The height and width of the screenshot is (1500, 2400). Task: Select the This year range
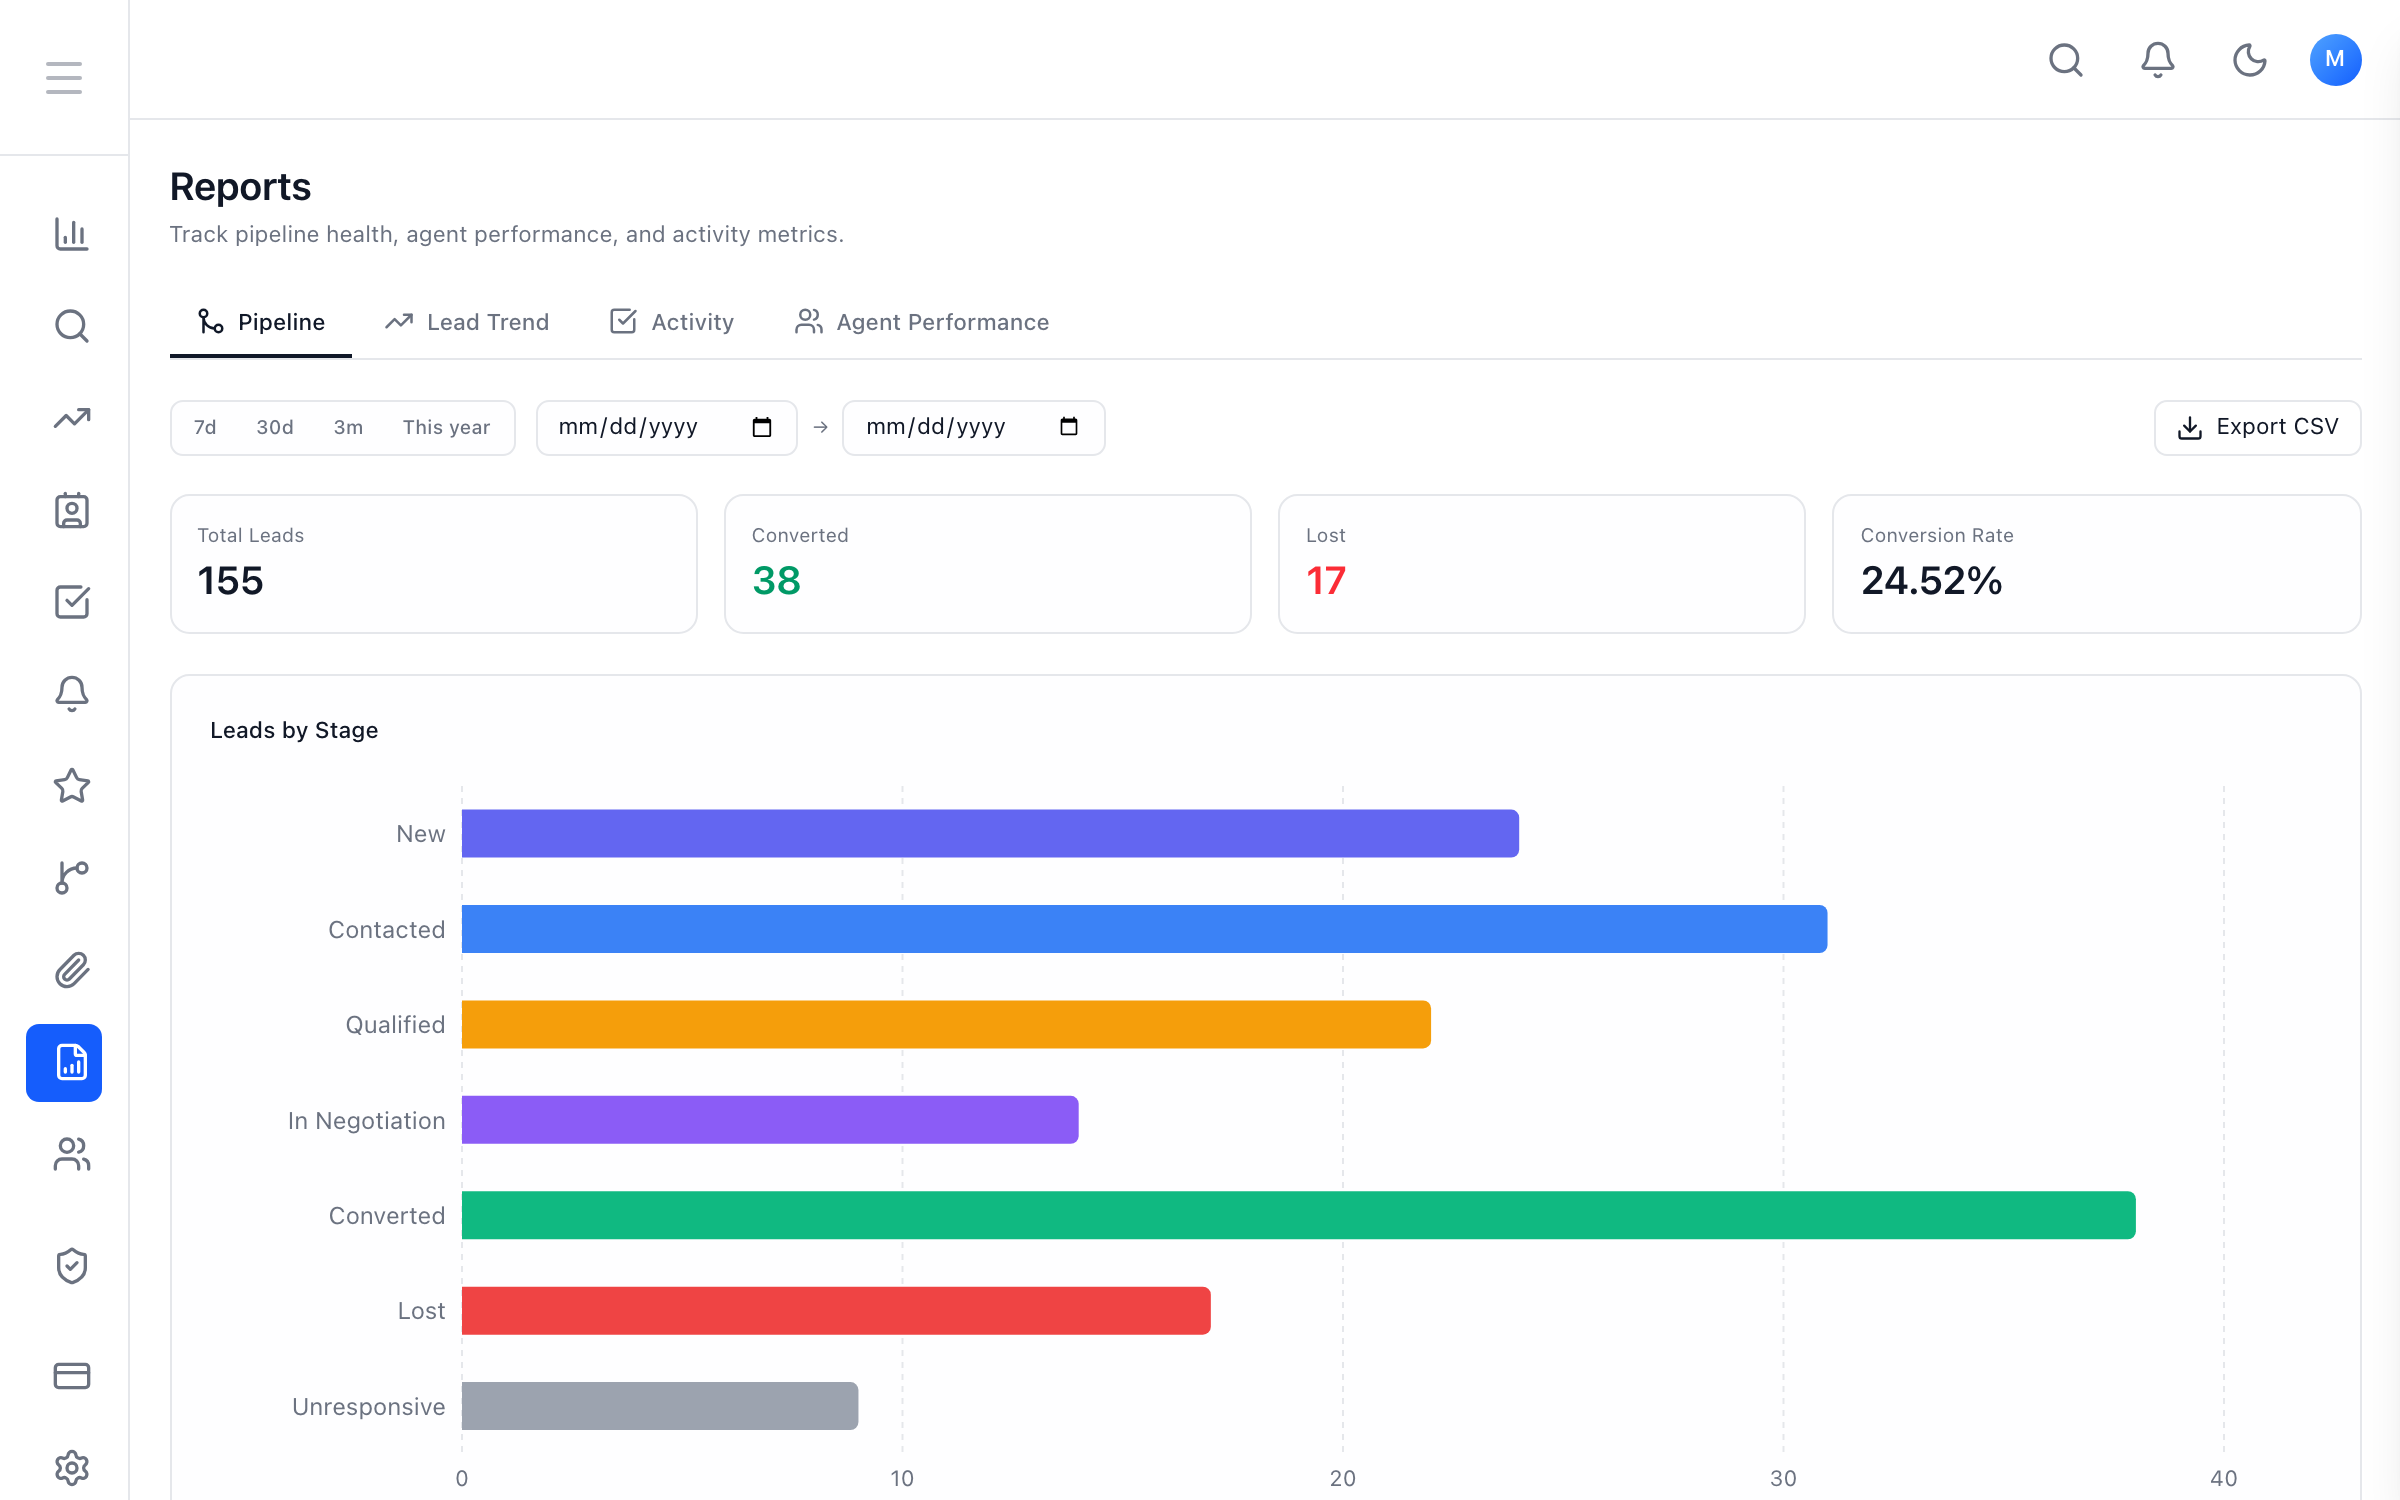(446, 427)
